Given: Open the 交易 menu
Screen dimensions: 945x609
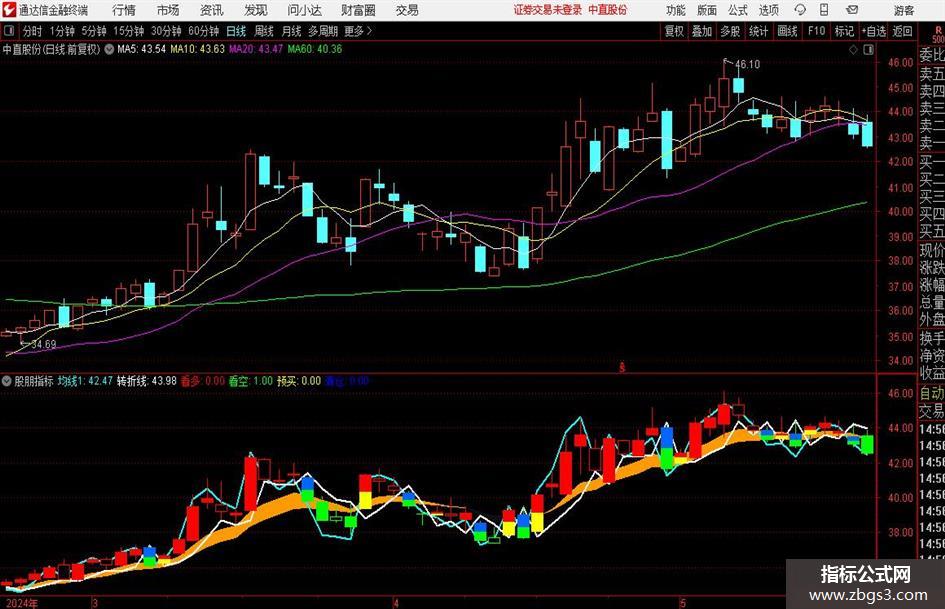Looking at the screenshot, I should tap(407, 10).
